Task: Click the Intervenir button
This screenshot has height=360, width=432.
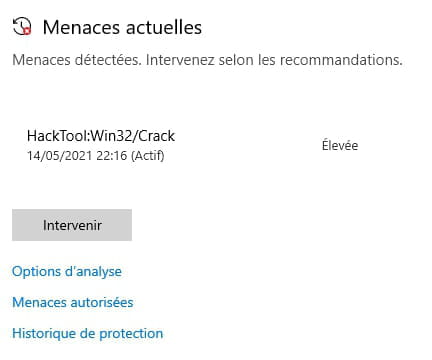Action: click(72, 225)
